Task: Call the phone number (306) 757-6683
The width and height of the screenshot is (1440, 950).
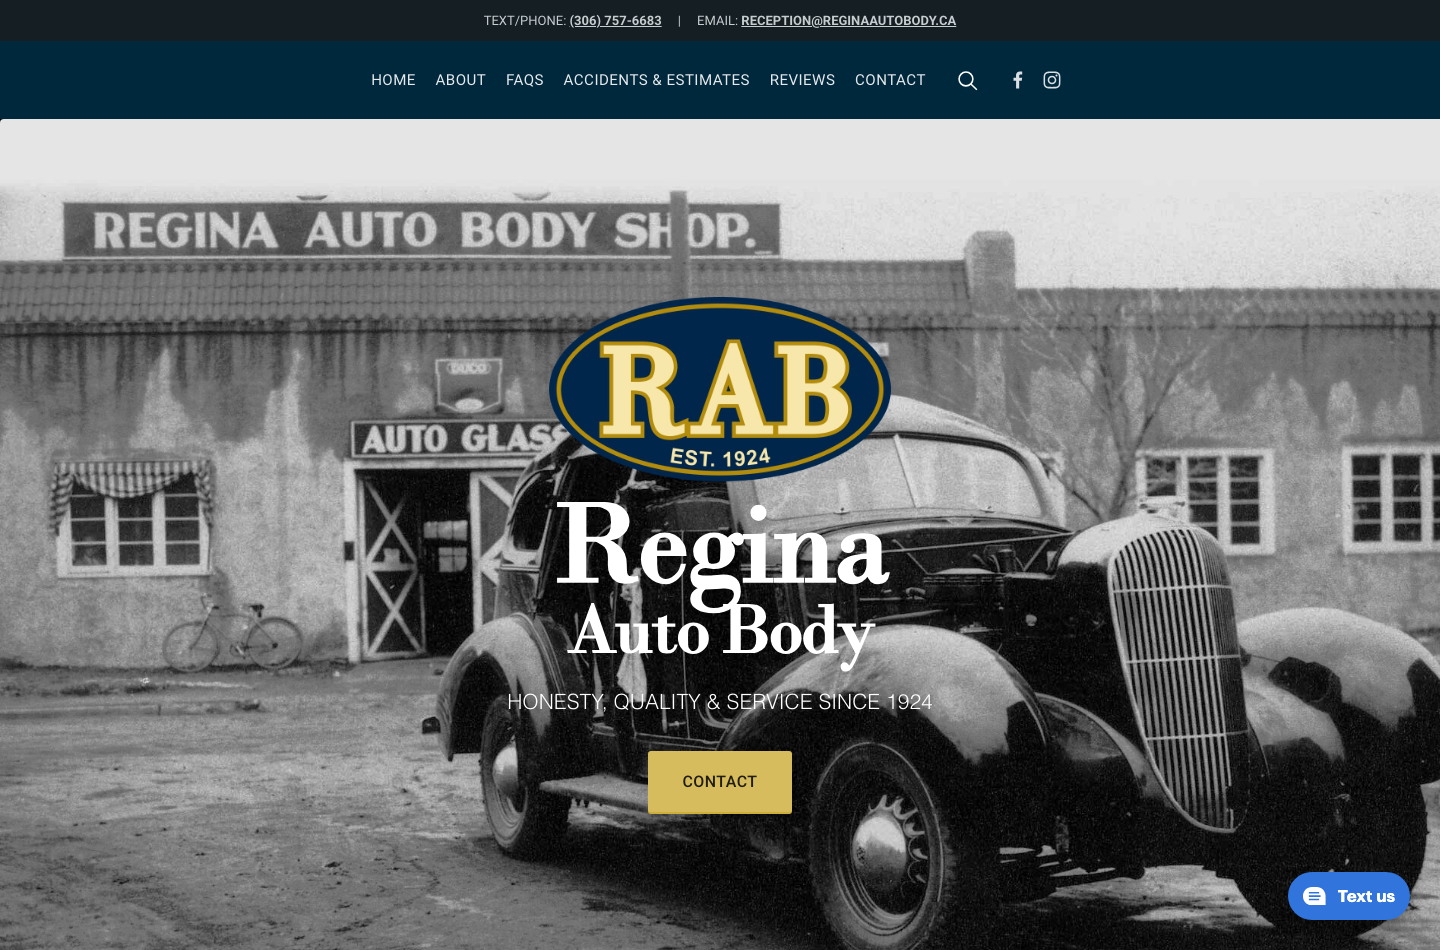Action: [x=616, y=21]
